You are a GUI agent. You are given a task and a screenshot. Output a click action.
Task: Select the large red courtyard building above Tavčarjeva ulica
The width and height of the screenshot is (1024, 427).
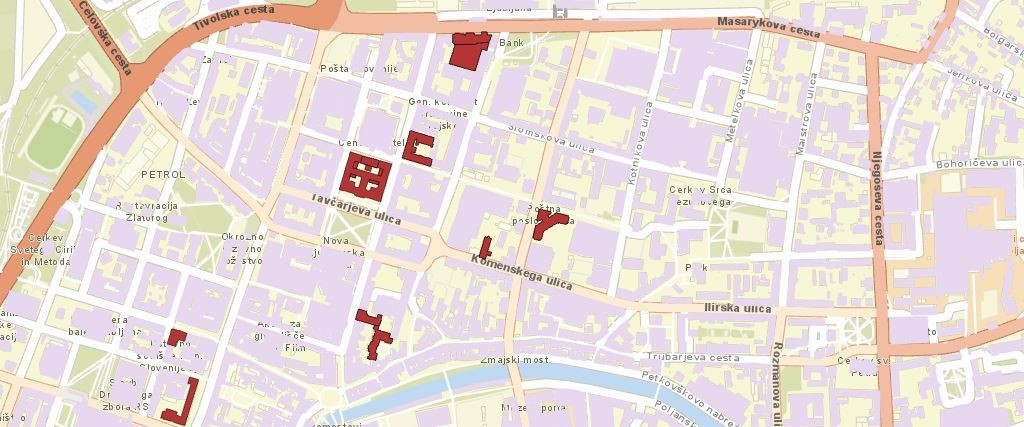[x=365, y=177]
